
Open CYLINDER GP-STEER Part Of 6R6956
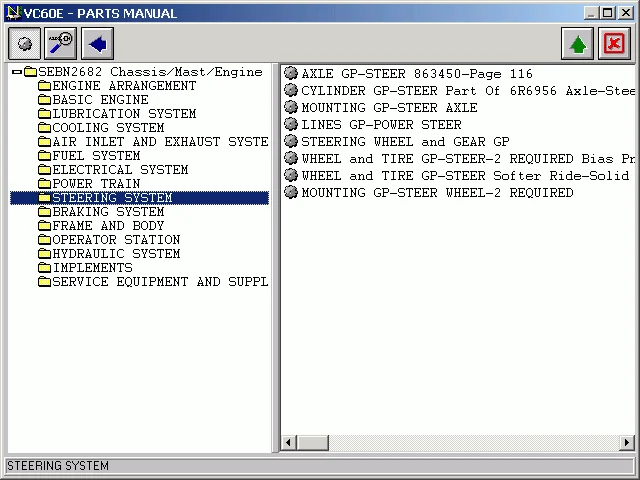(468, 91)
